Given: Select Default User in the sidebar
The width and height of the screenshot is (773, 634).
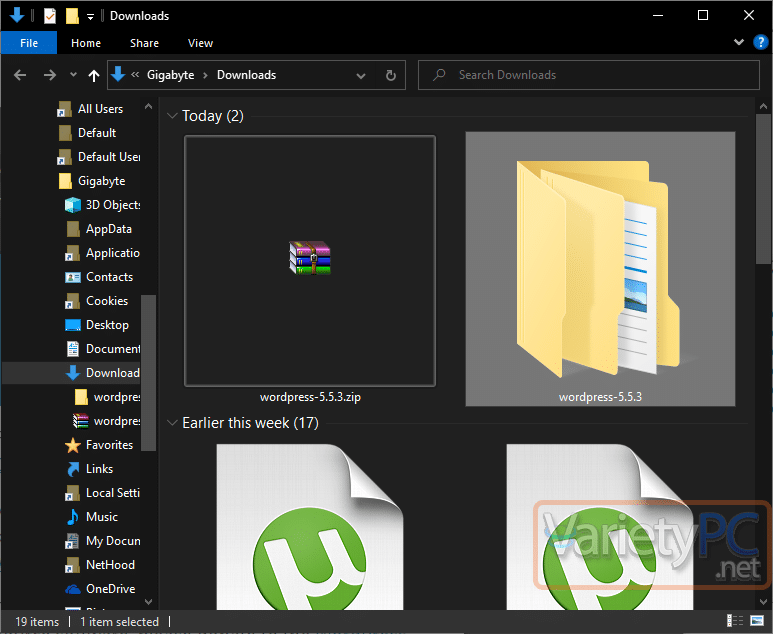Looking at the screenshot, I should 109,157.
